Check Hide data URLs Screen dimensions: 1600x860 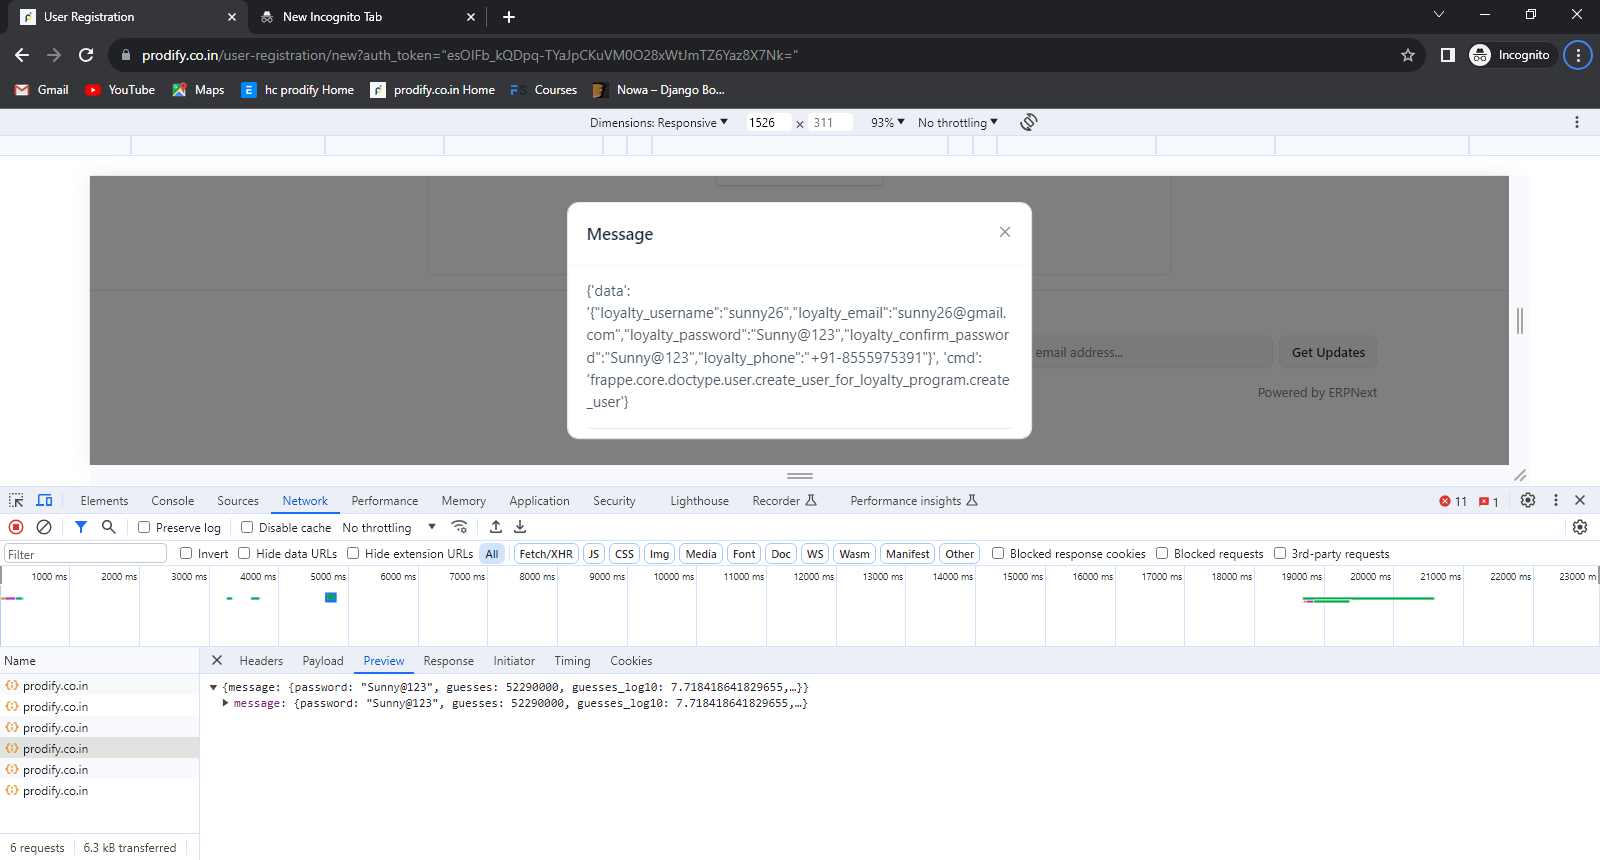point(244,553)
